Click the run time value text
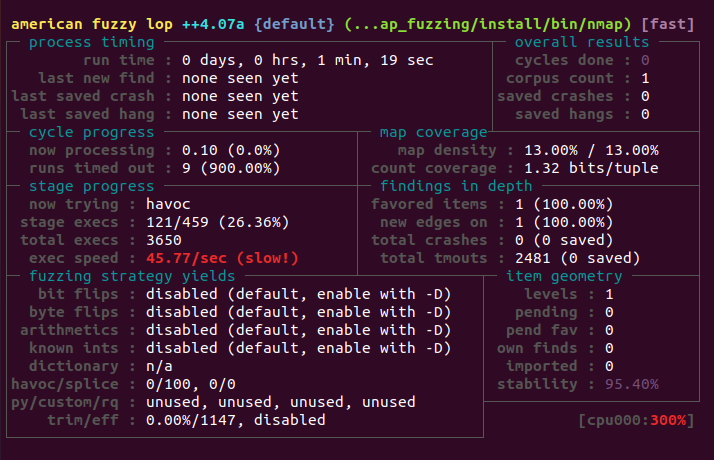Viewport: 714px width, 460px height. 307,60
